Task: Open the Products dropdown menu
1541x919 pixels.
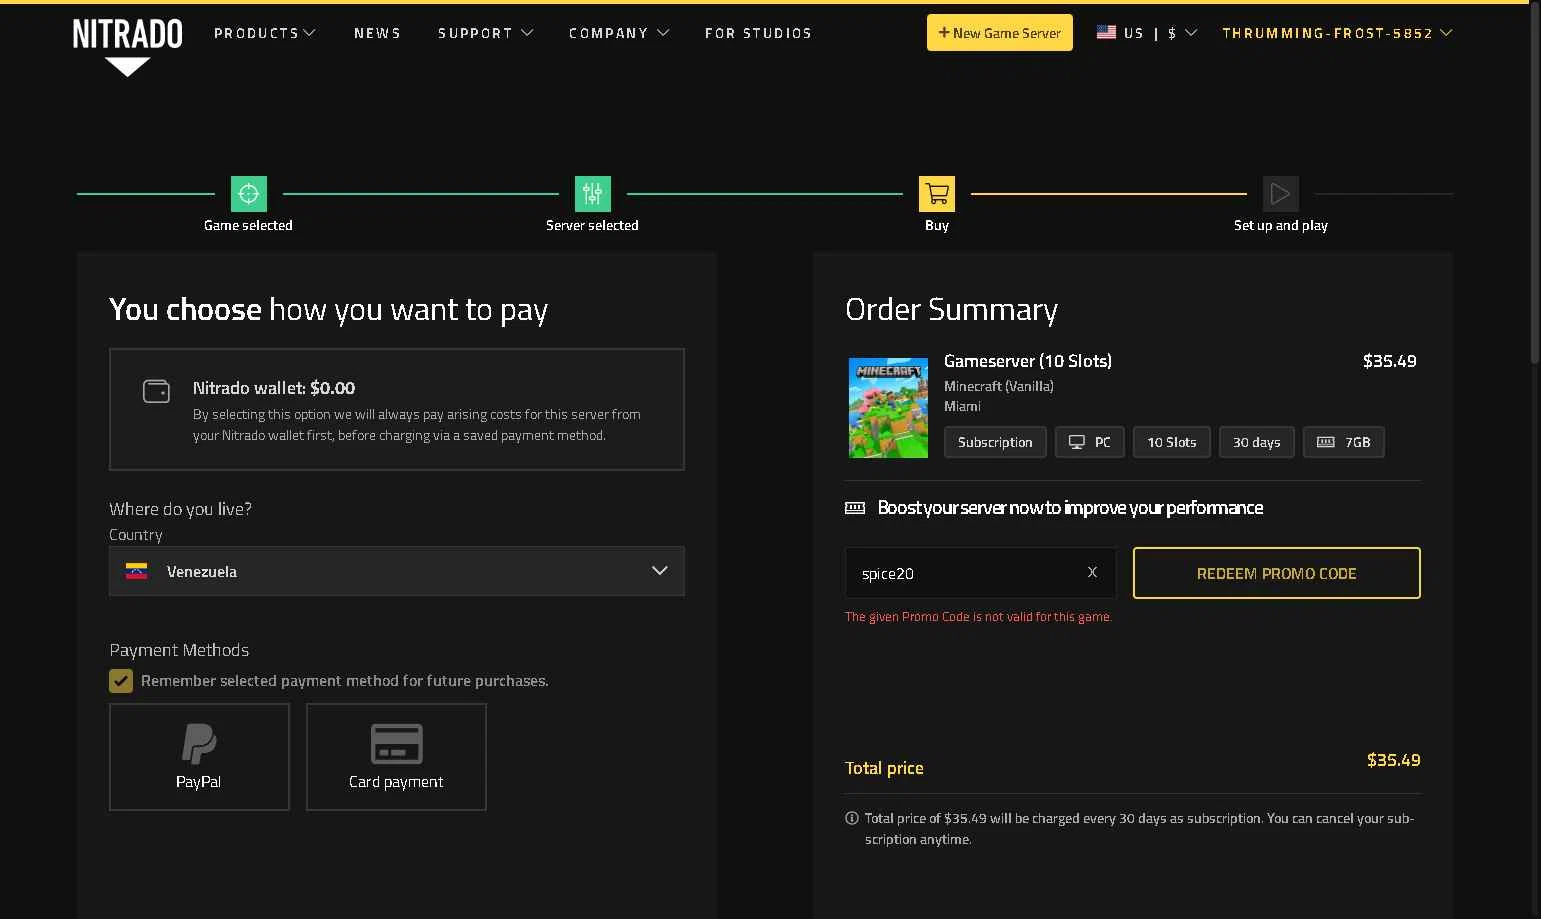Action: 265,33
